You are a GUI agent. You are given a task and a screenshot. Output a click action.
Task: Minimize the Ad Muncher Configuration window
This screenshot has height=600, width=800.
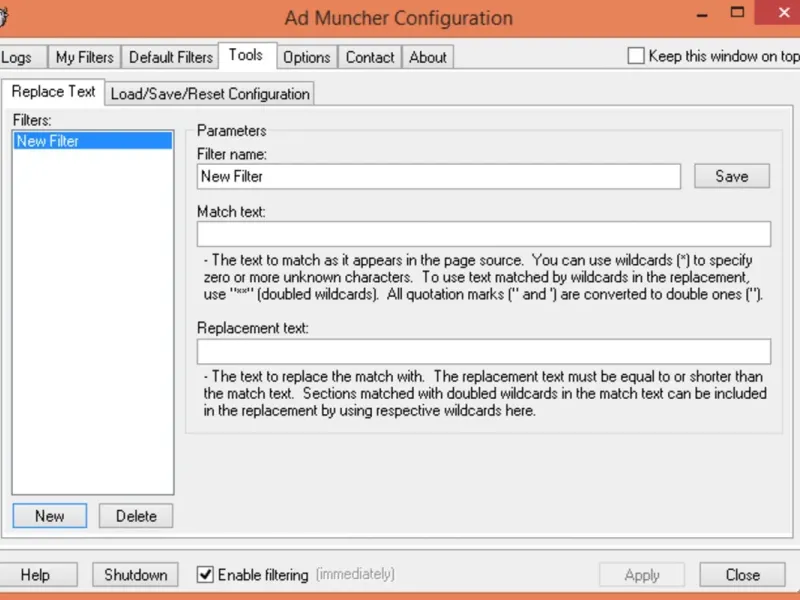[x=702, y=15]
